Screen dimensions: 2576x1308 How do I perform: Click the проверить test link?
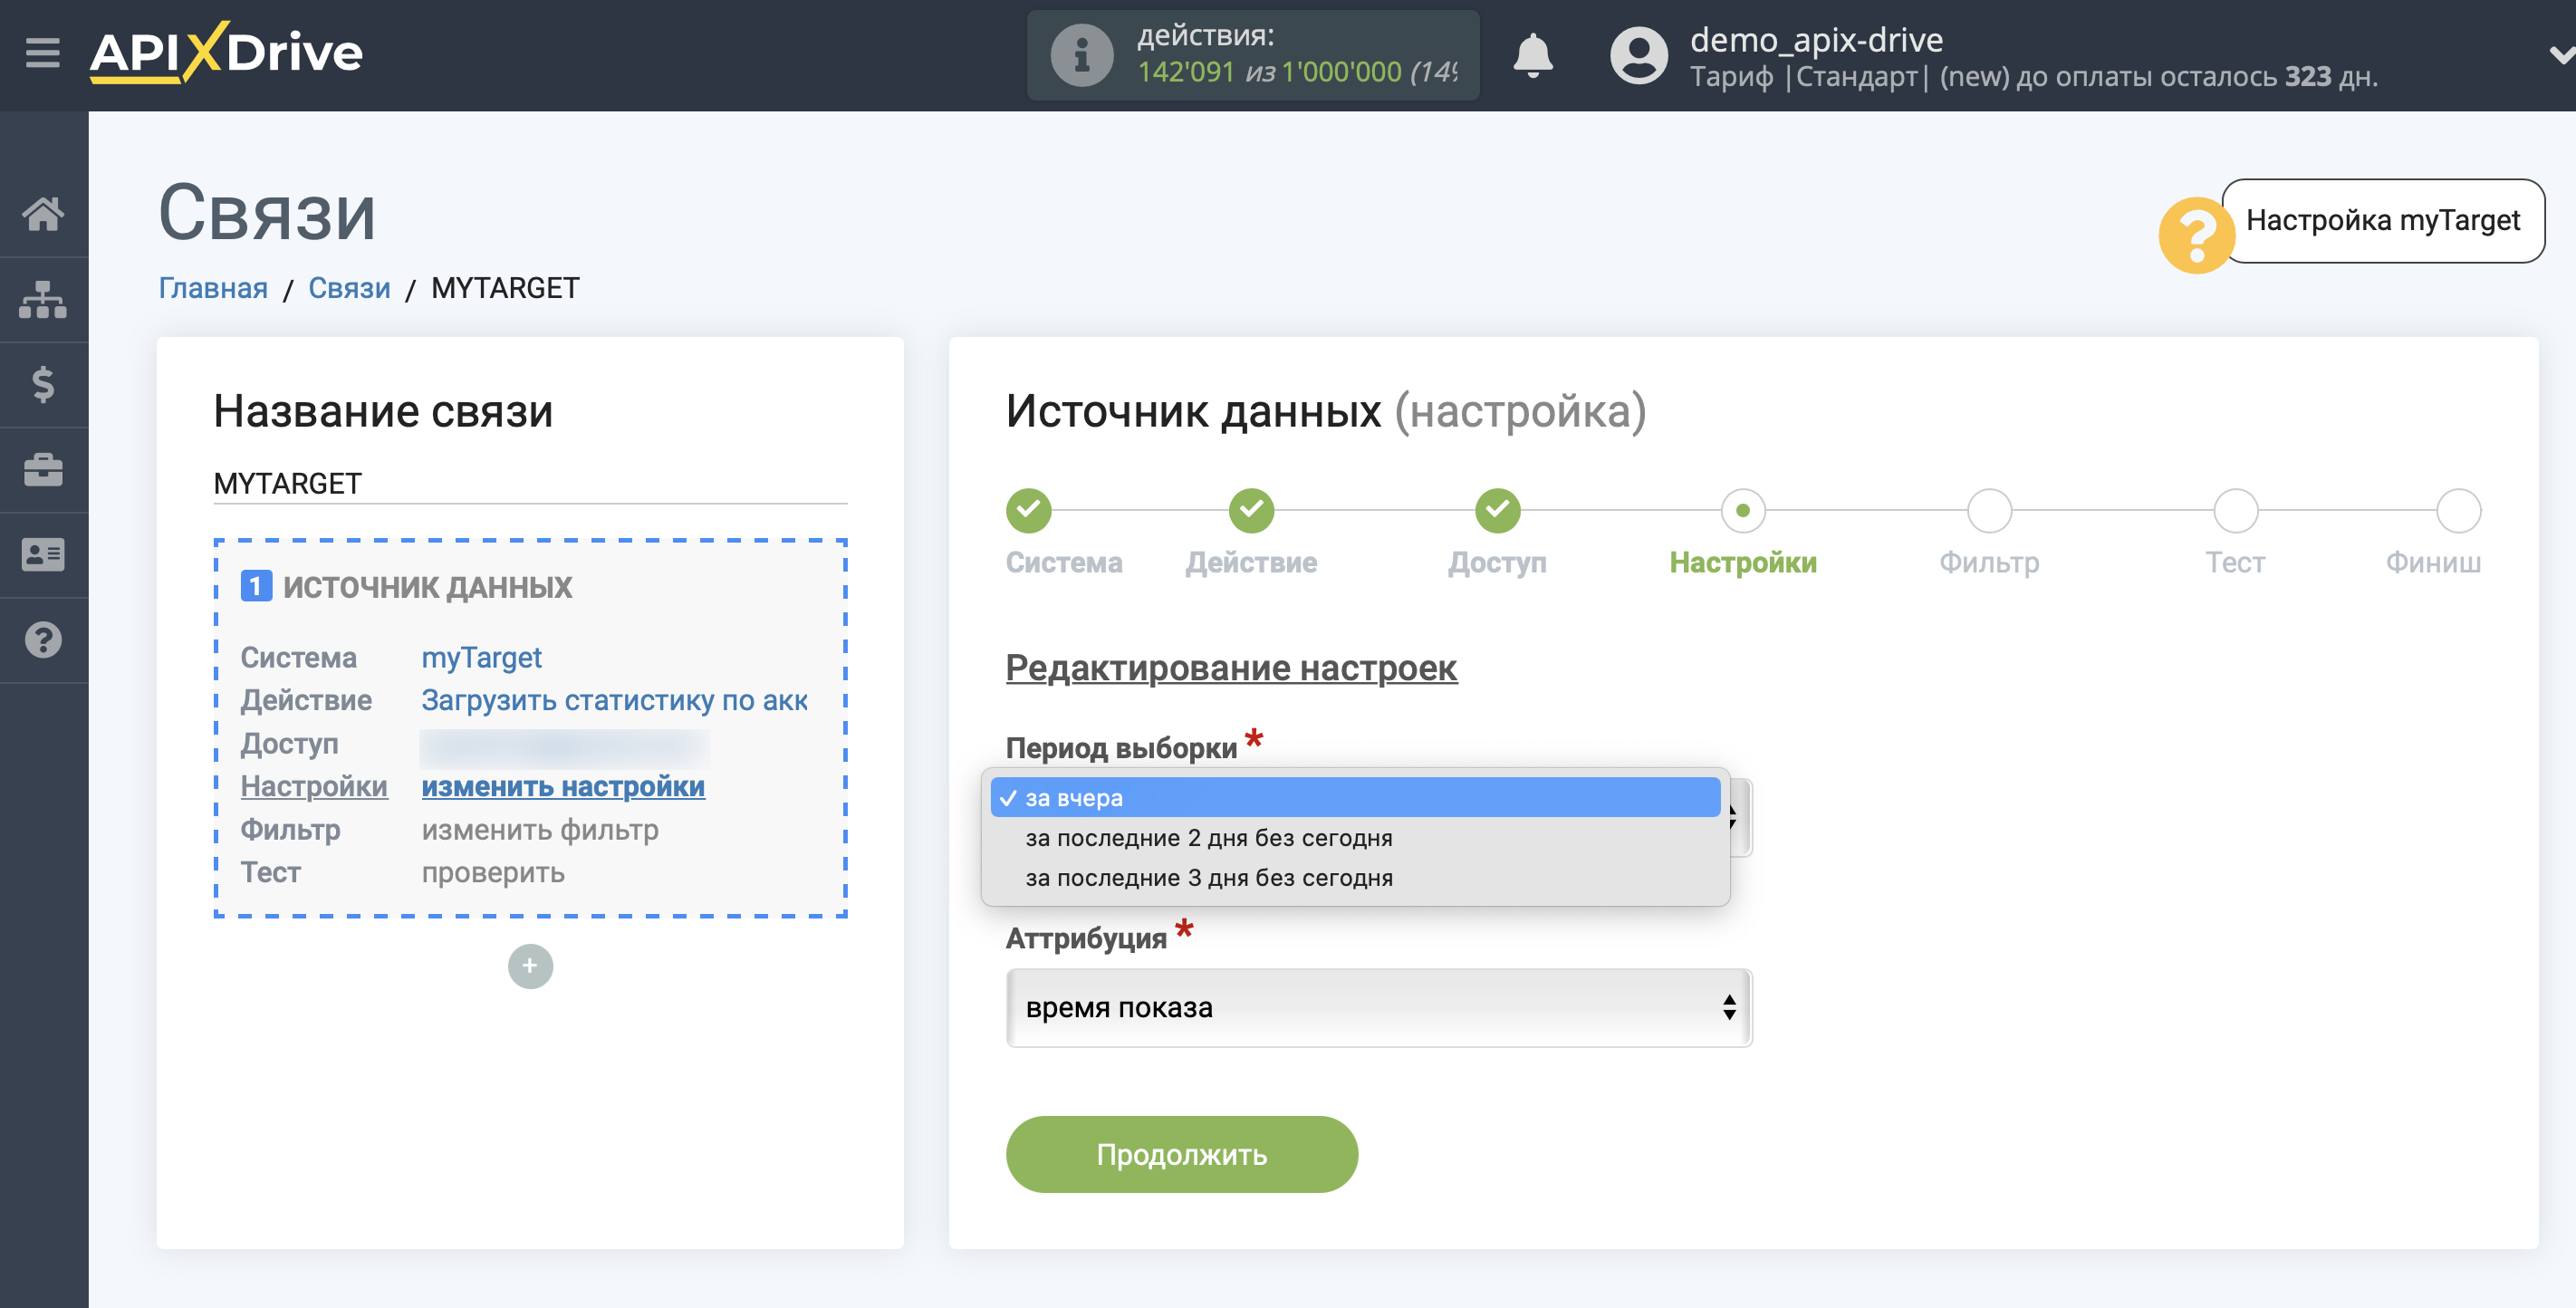click(x=493, y=873)
